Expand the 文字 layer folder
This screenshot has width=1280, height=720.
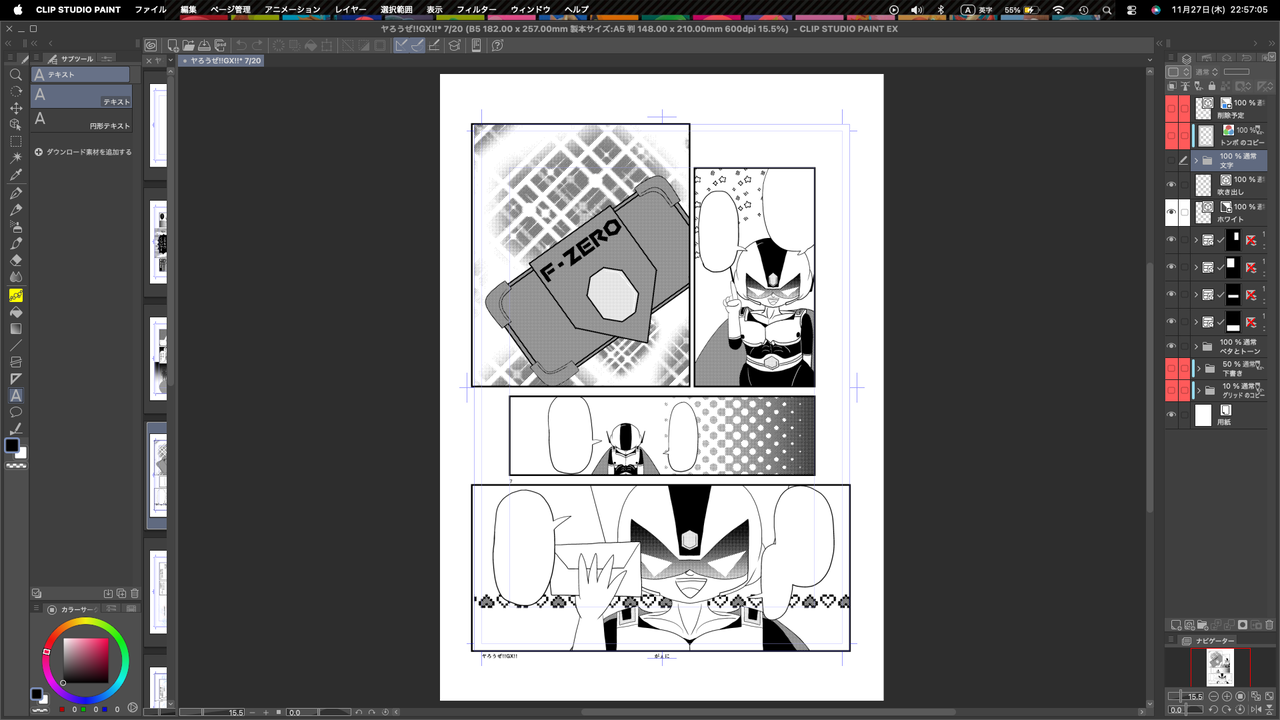pyautogui.click(x=1196, y=160)
